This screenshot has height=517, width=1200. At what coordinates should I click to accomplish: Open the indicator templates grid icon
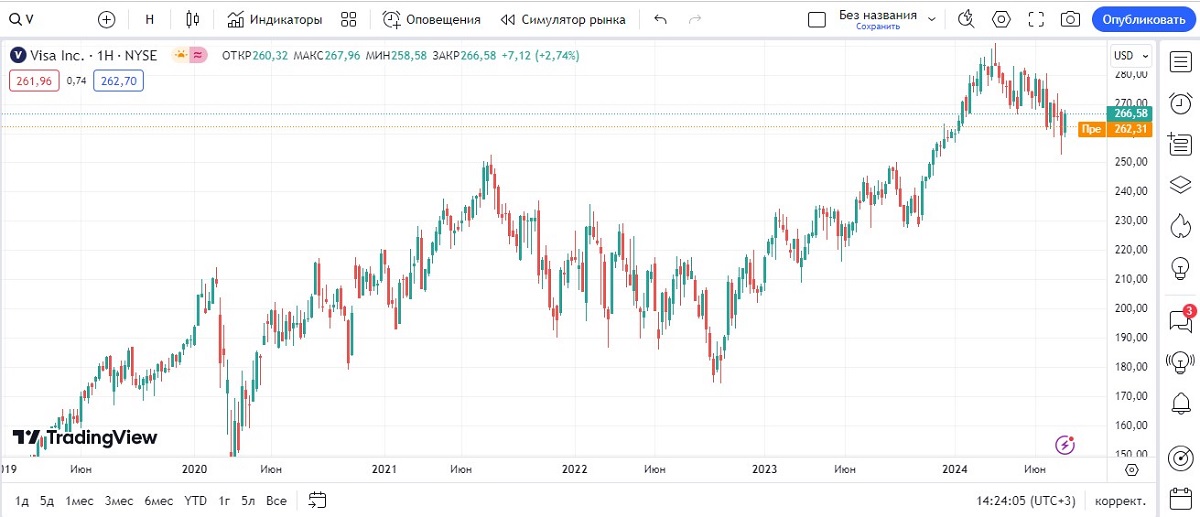click(x=348, y=19)
